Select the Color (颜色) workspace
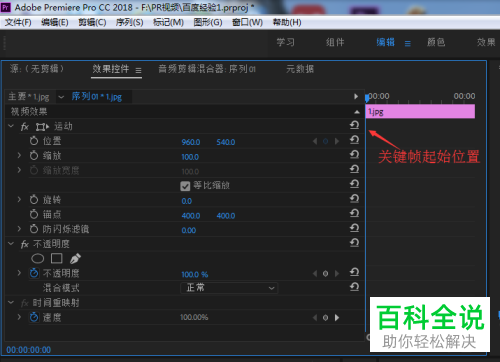 436,42
